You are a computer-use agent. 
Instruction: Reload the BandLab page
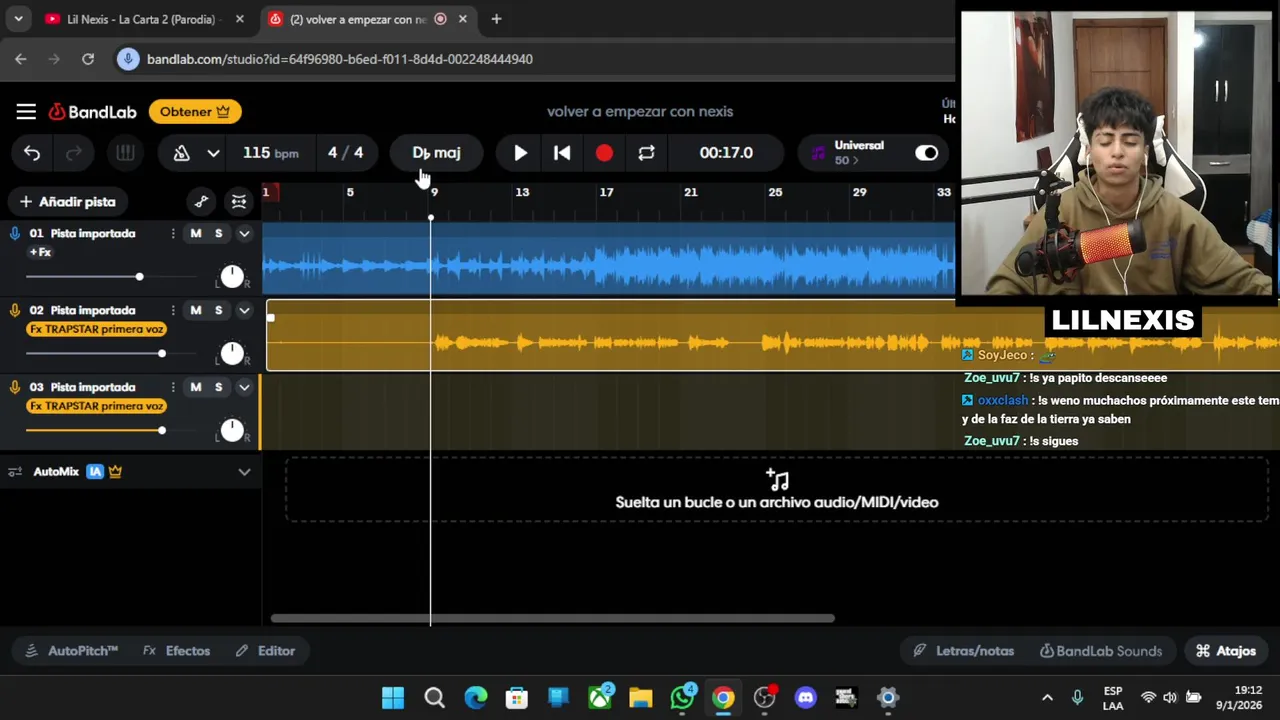point(88,59)
